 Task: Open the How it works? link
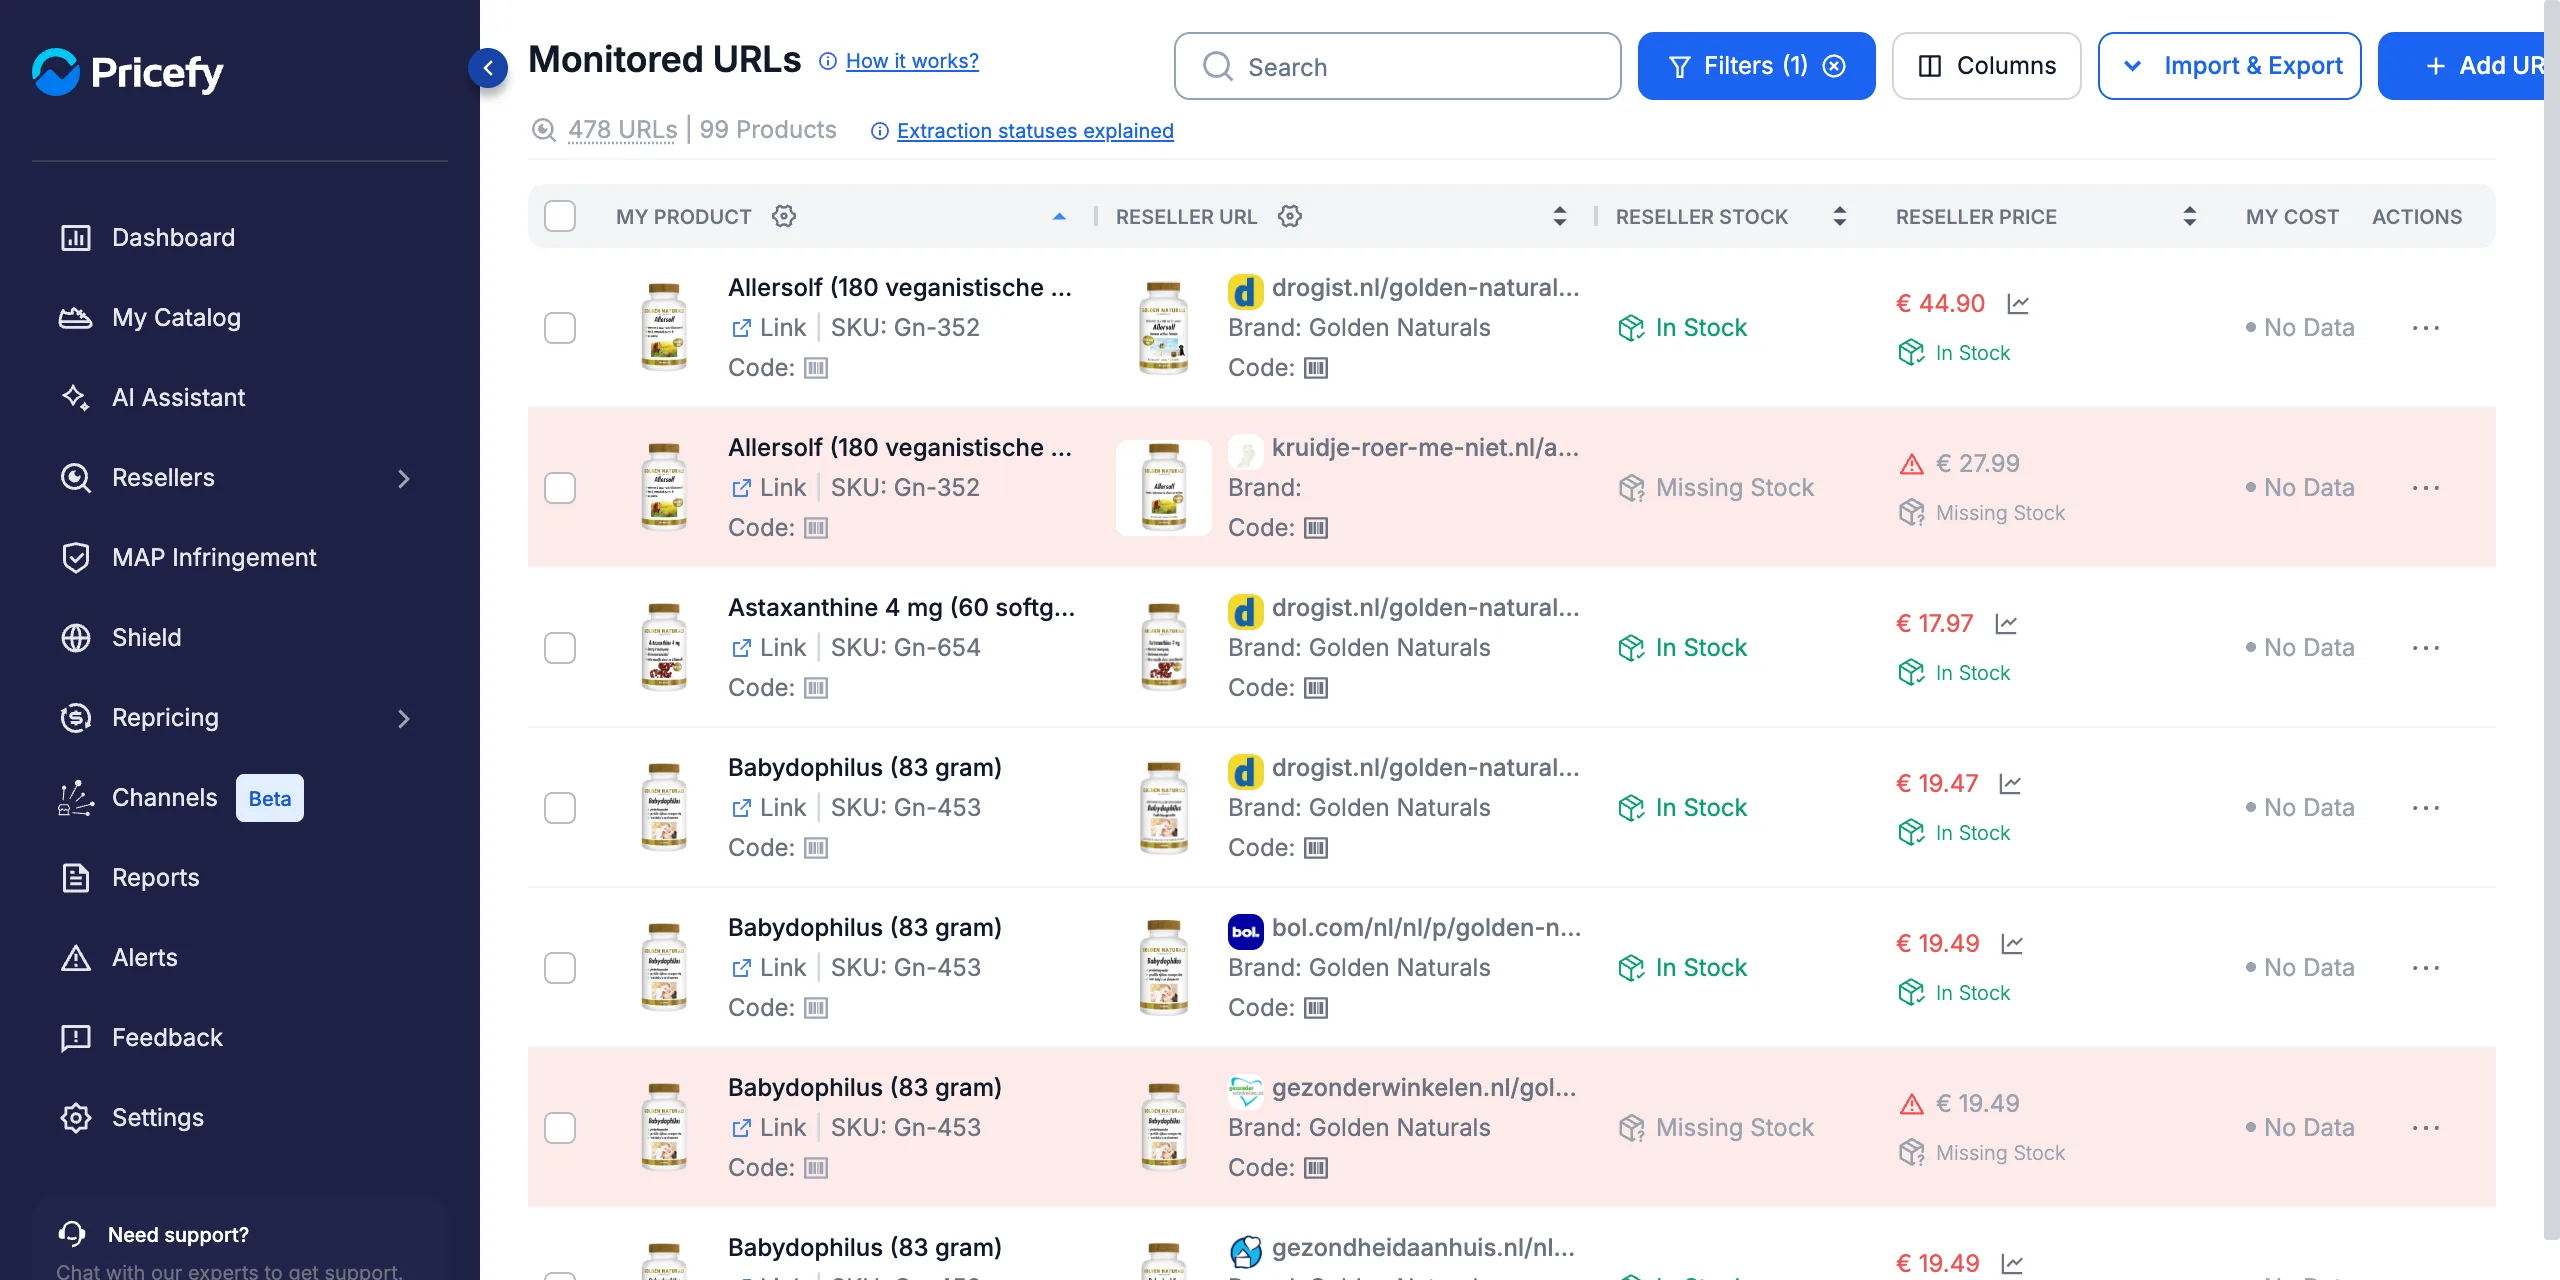[x=912, y=61]
